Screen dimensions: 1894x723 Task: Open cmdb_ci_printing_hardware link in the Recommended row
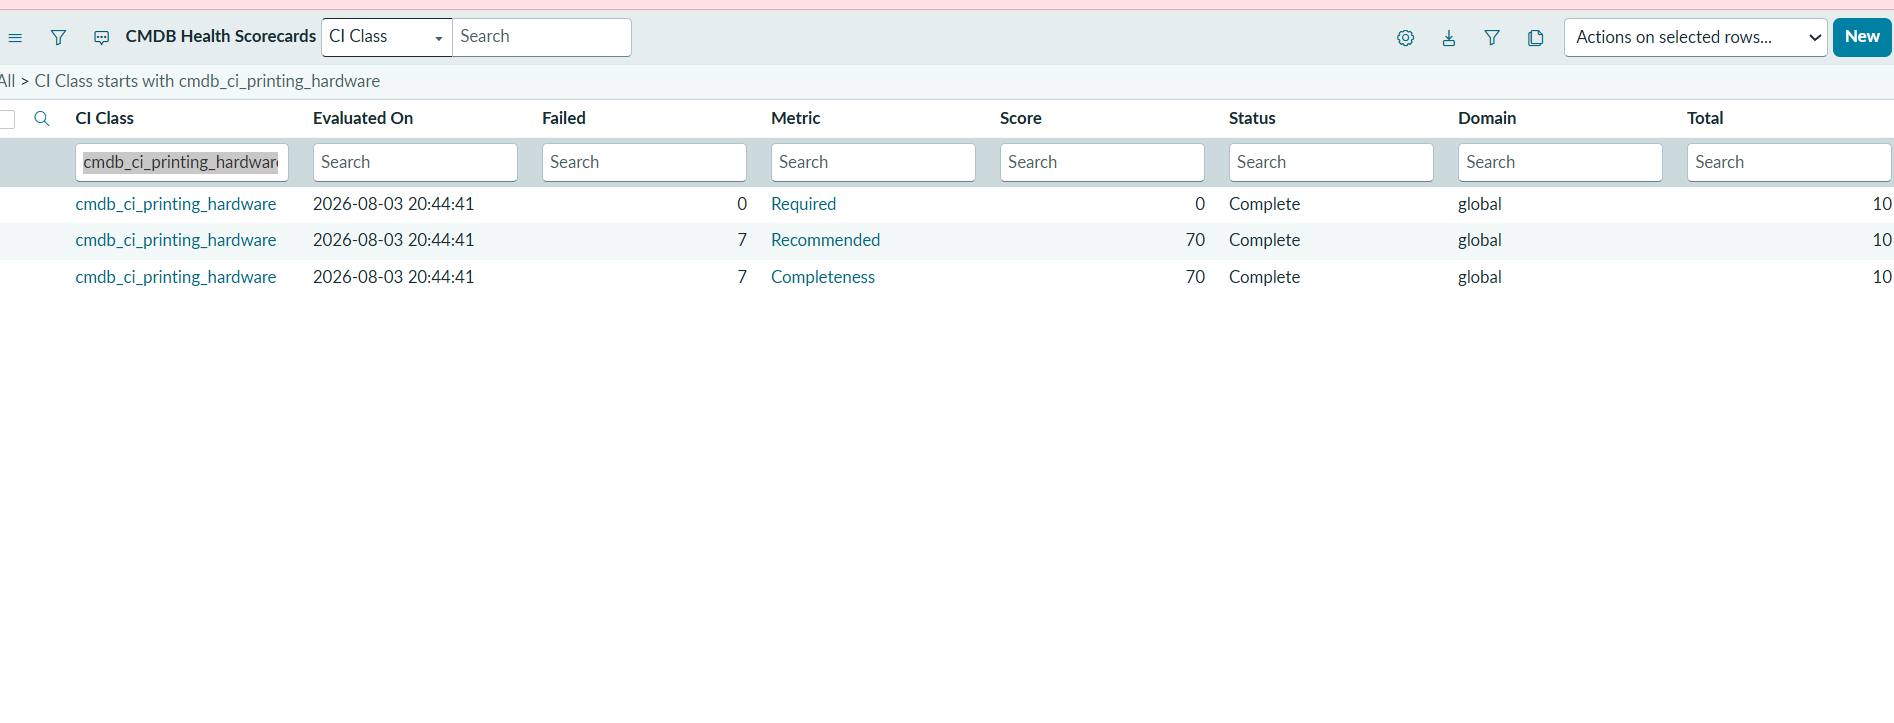tap(176, 240)
